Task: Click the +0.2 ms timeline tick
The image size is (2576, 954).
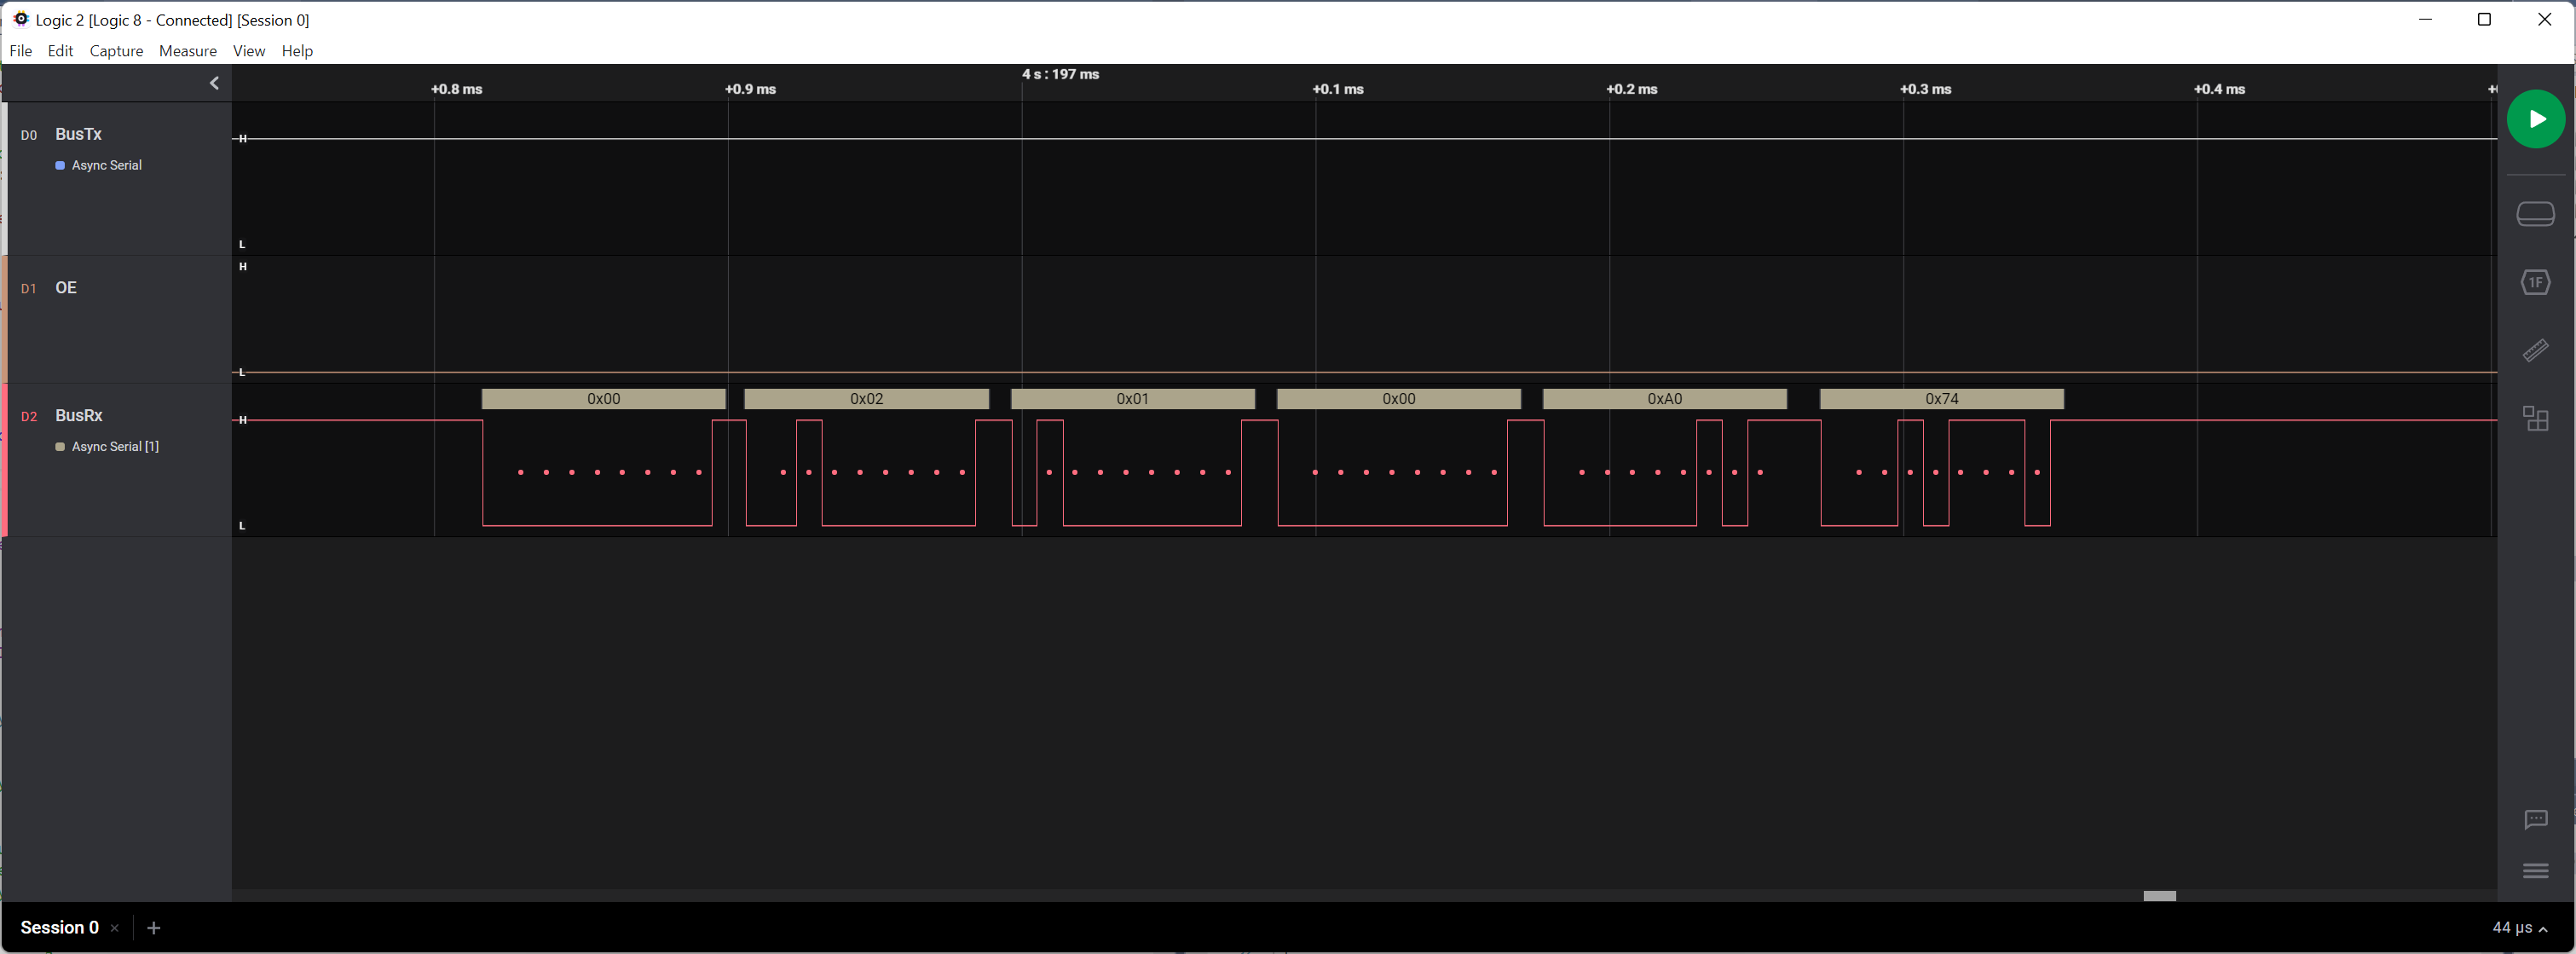Action: (1632, 89)
